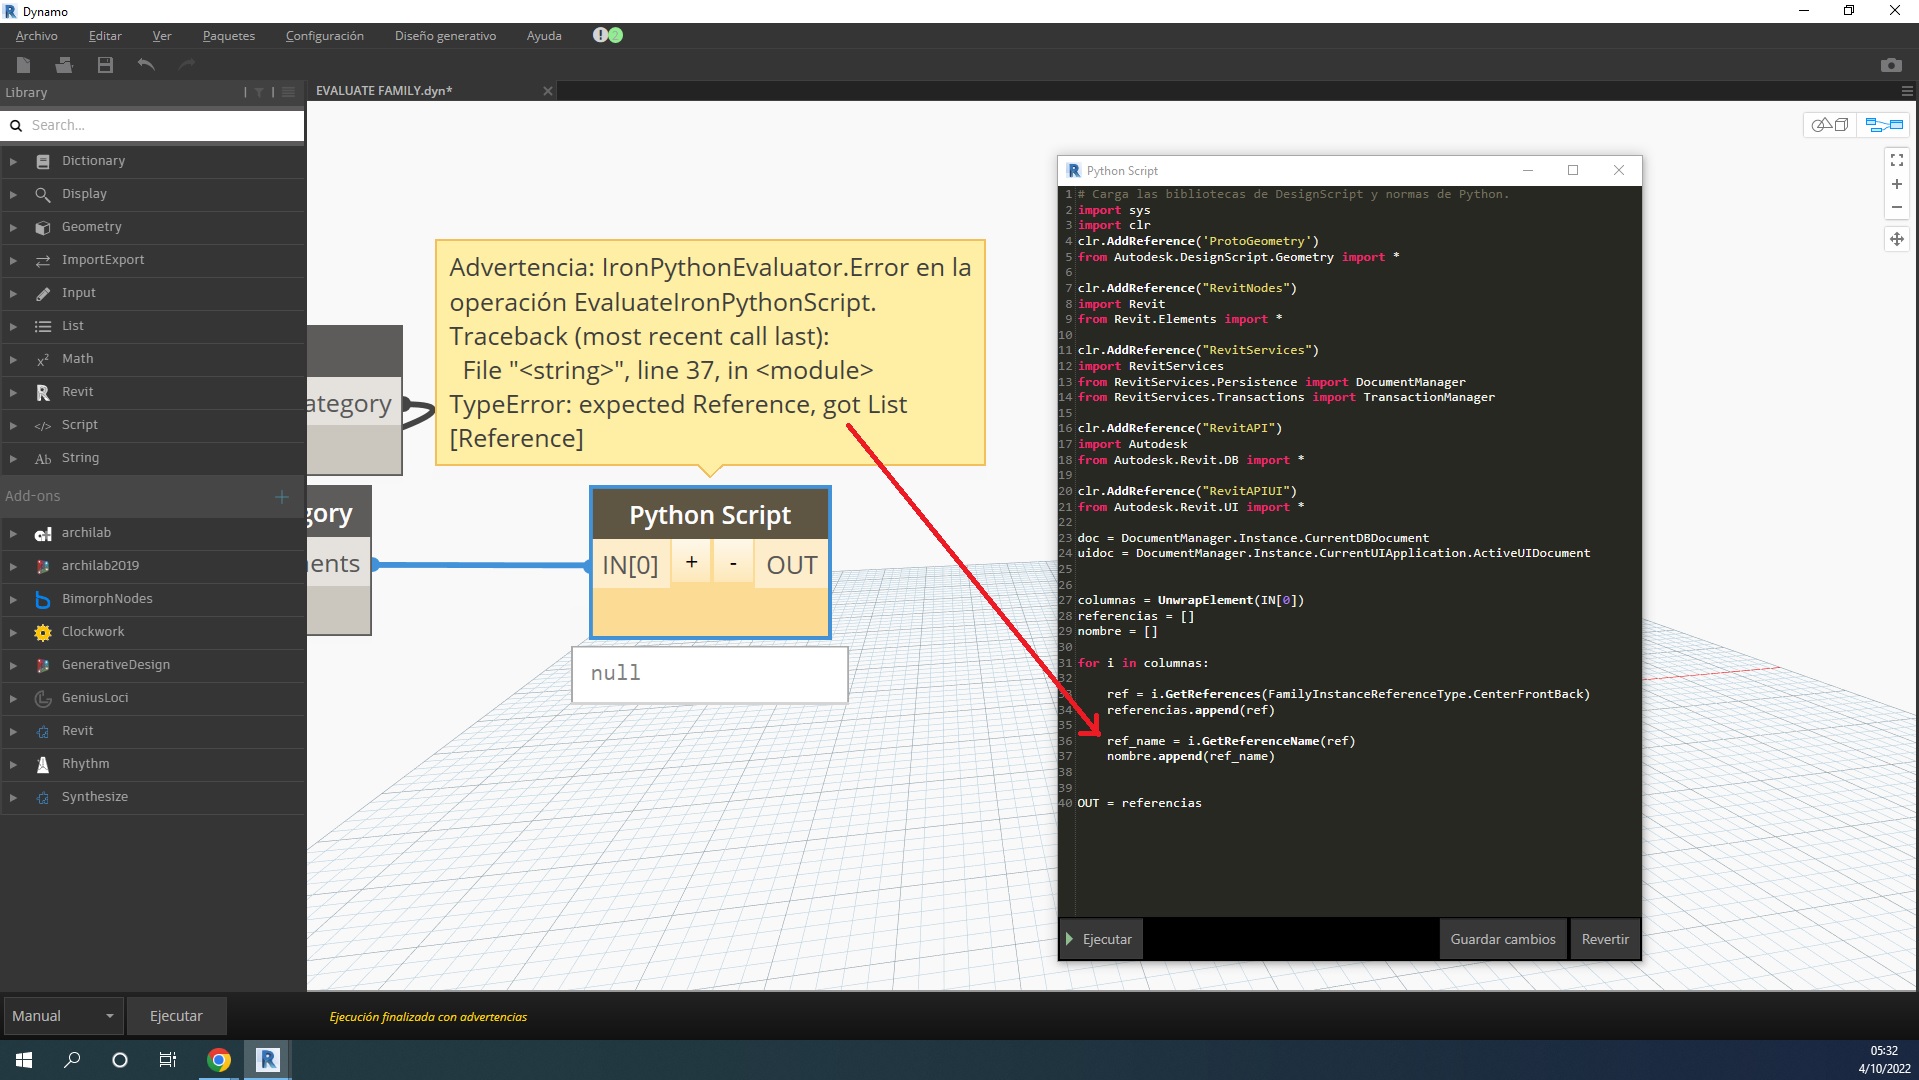Click the Redo arrow icon

pos(186,65)
